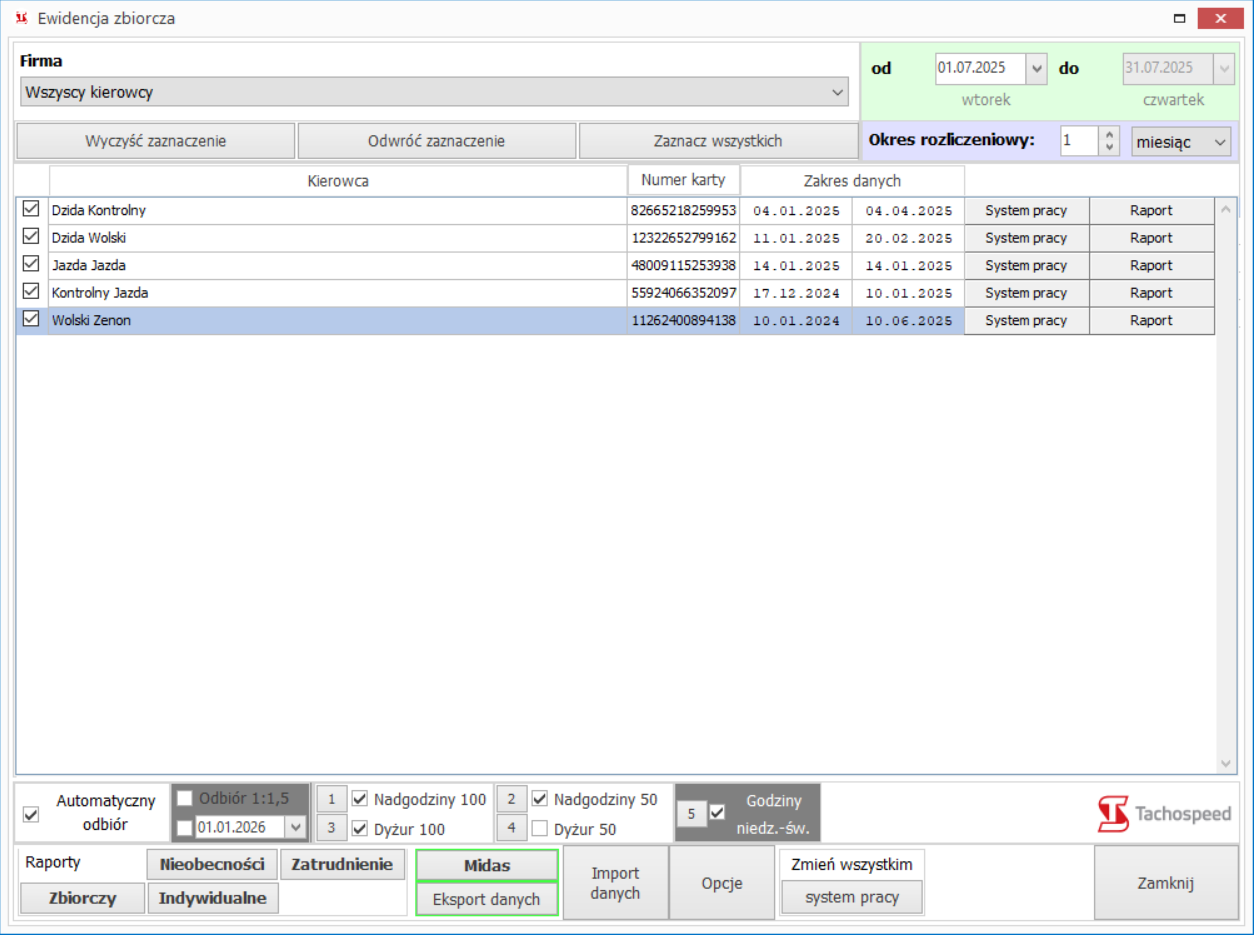Toggle the Jazda Jazda driver checkbox
This screenshot has height=935, width=1254.
point(31,265)
